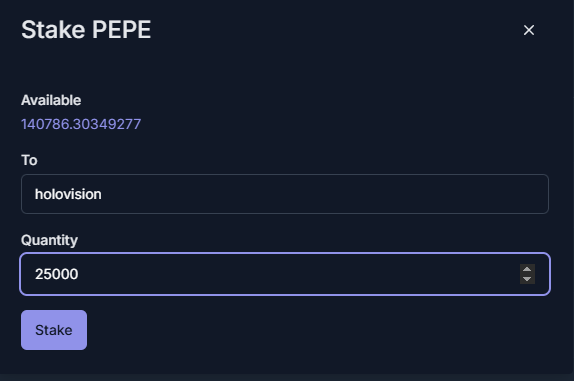Select the purple available amount number
574x381 pixels.
point(81,124)
